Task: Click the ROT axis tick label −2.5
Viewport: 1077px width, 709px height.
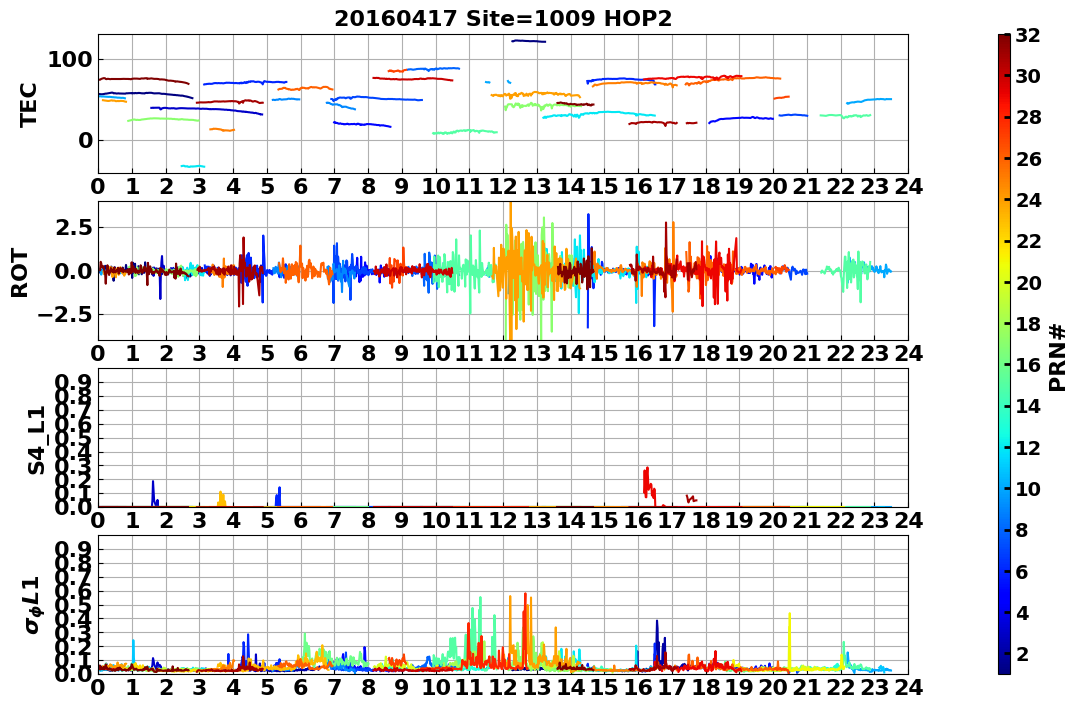Action: pyautogui.click(x=64, y=315)
